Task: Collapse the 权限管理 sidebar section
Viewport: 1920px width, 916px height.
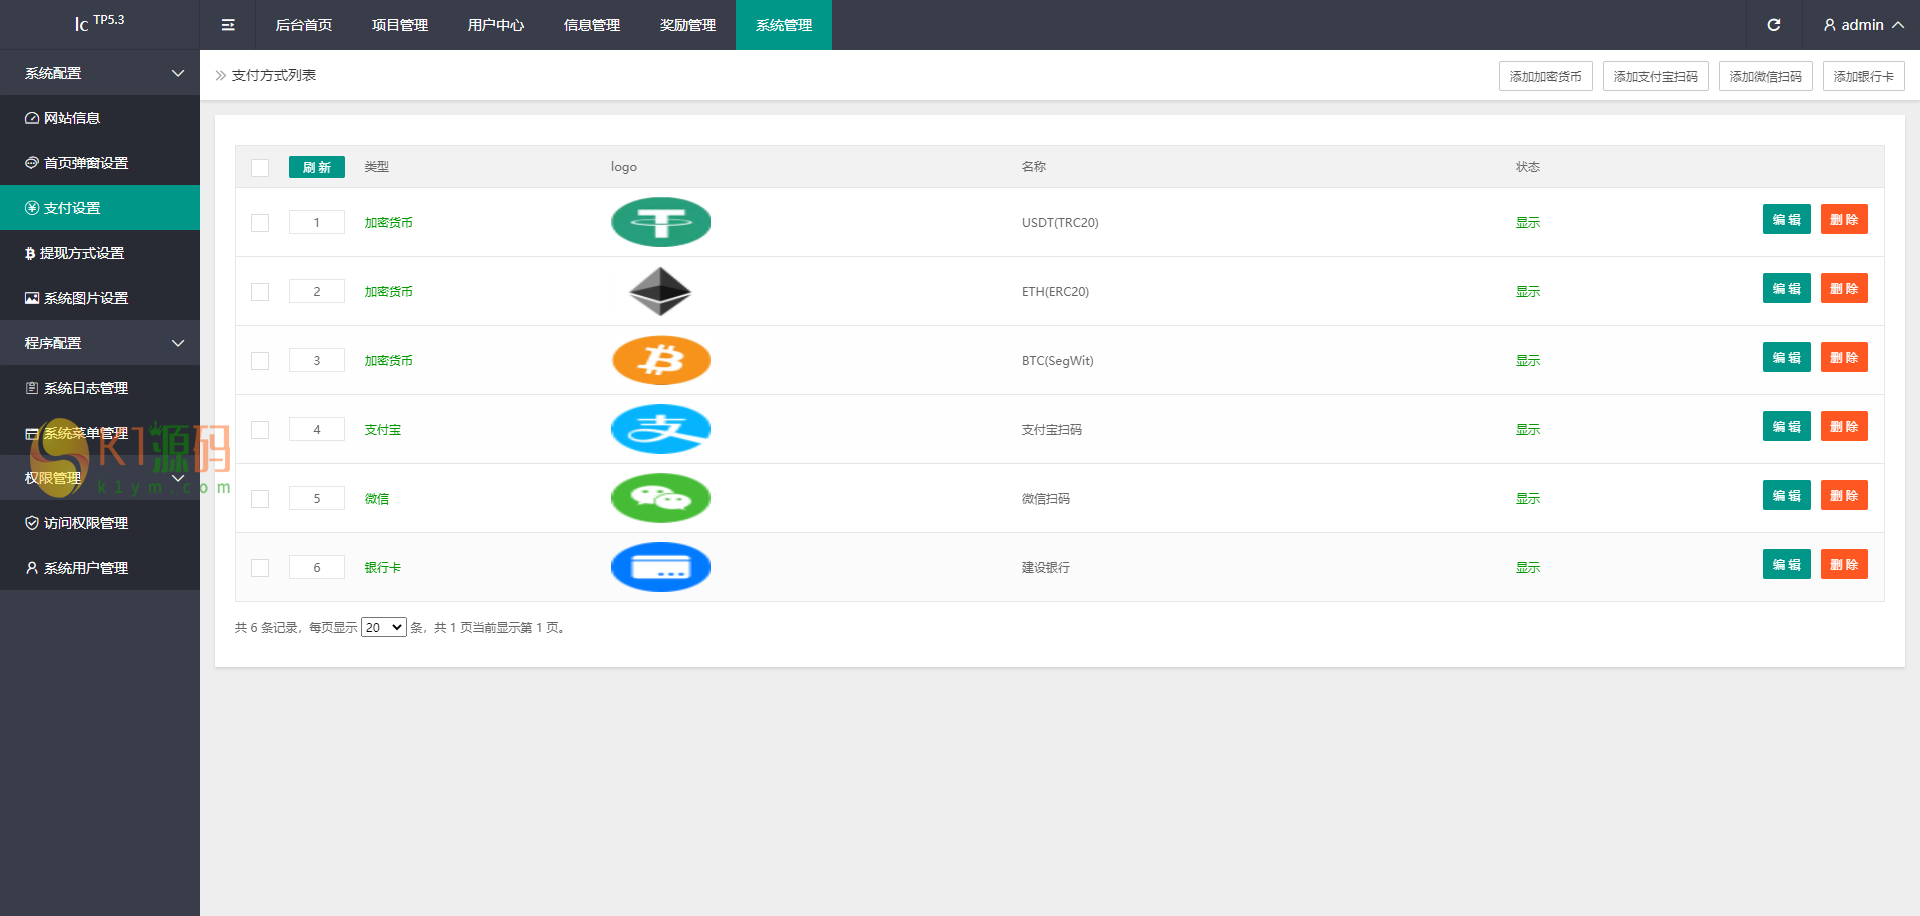Action: click(x=100, y=478)
